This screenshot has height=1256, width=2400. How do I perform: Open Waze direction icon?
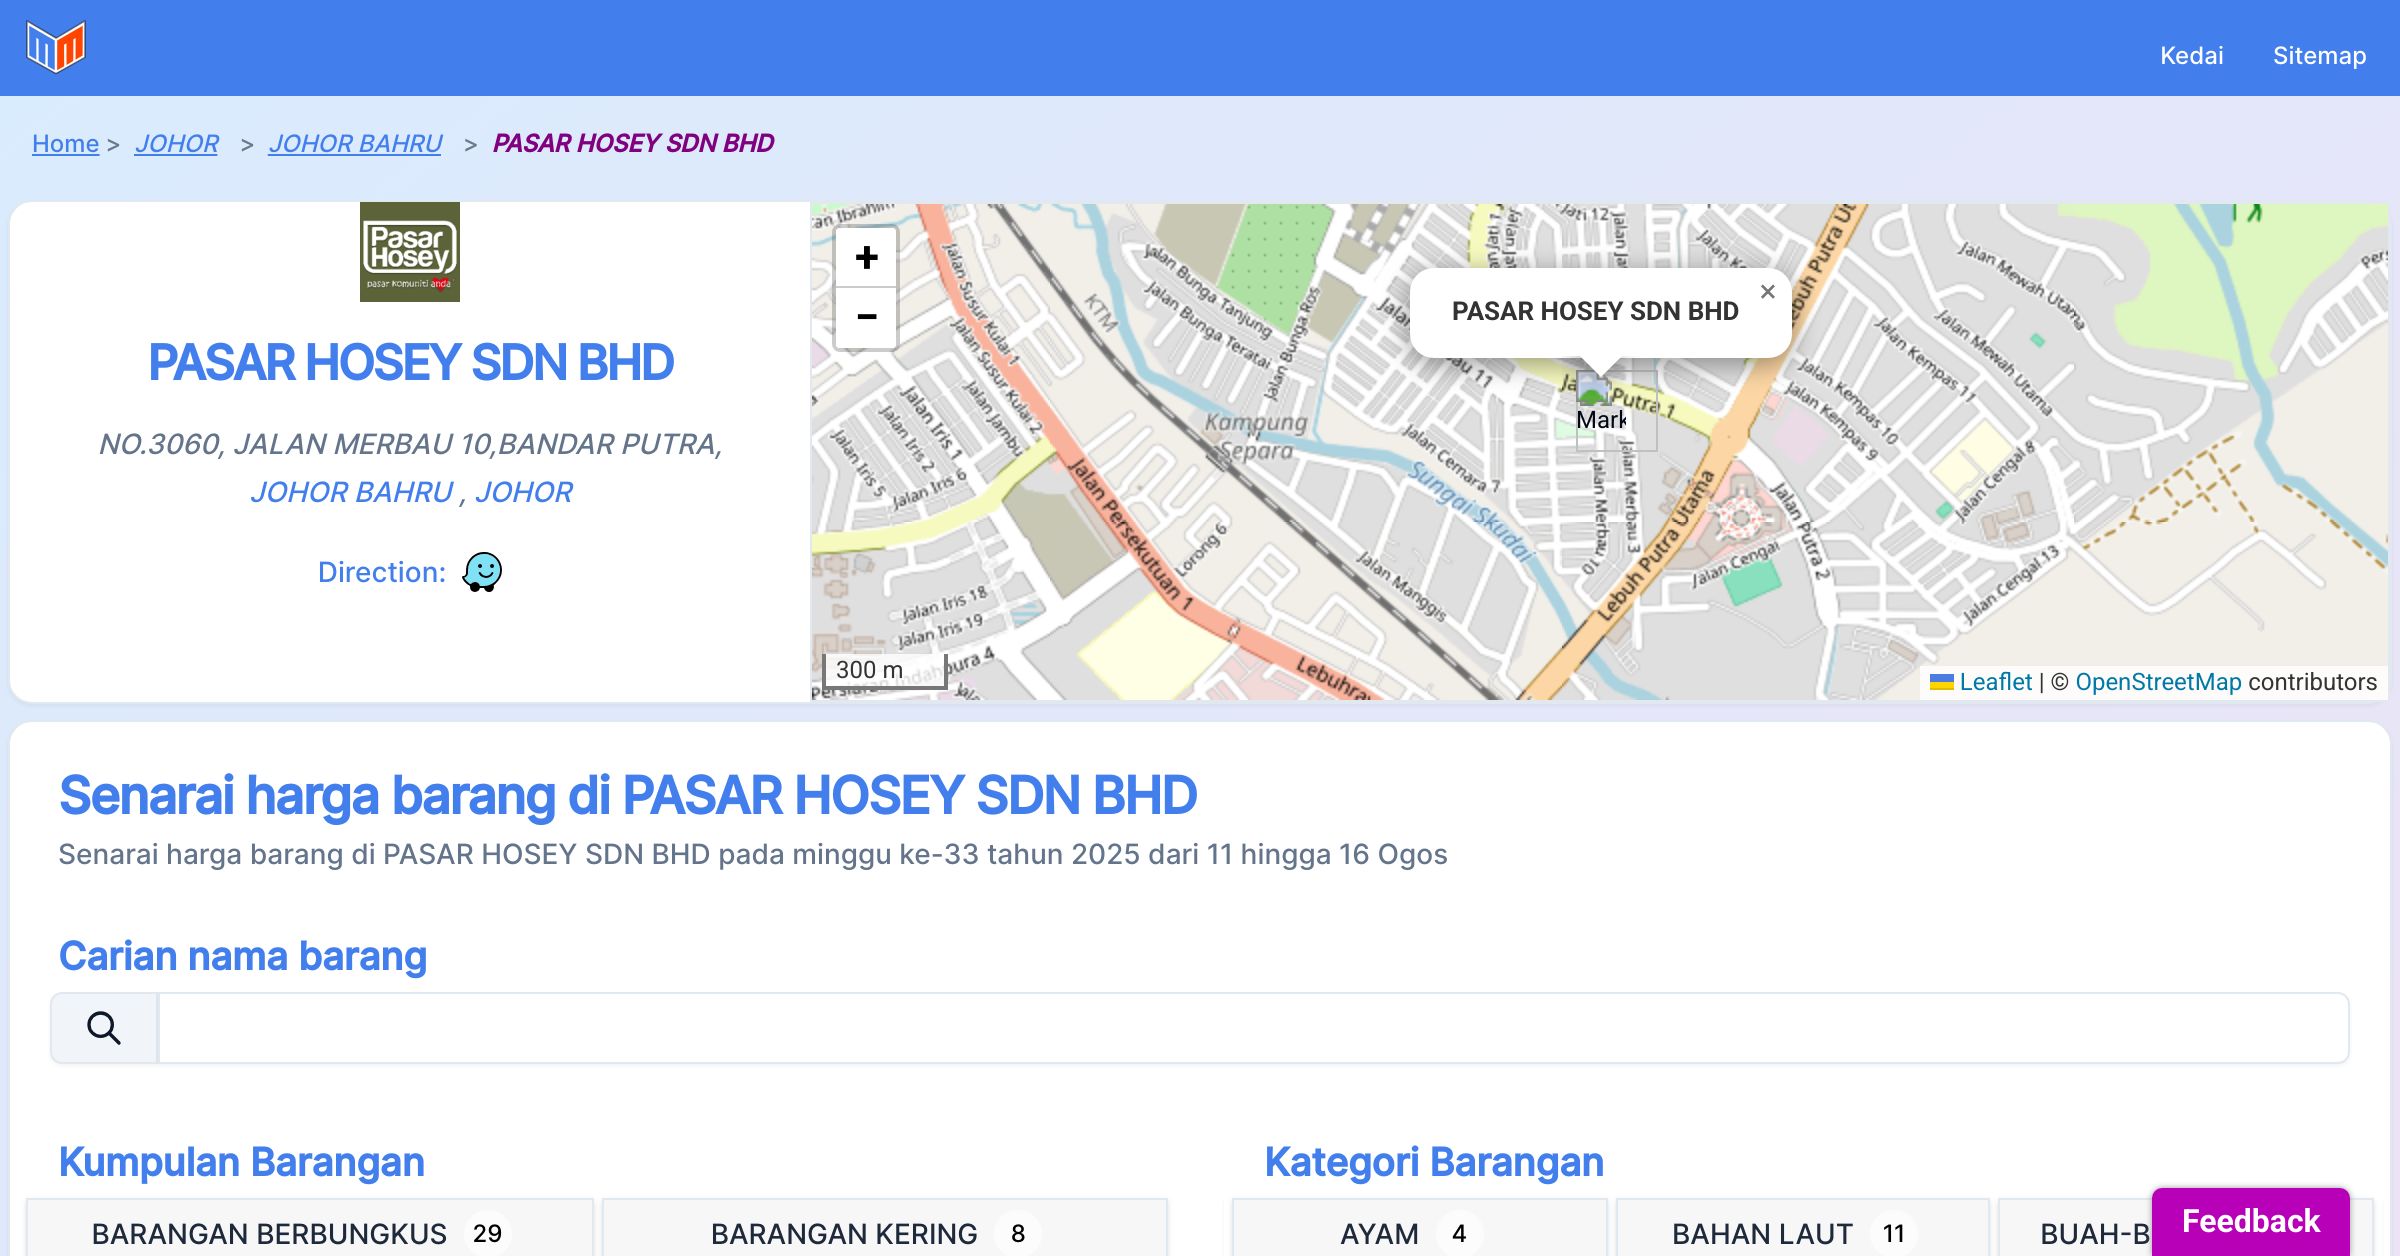point(482,572)
